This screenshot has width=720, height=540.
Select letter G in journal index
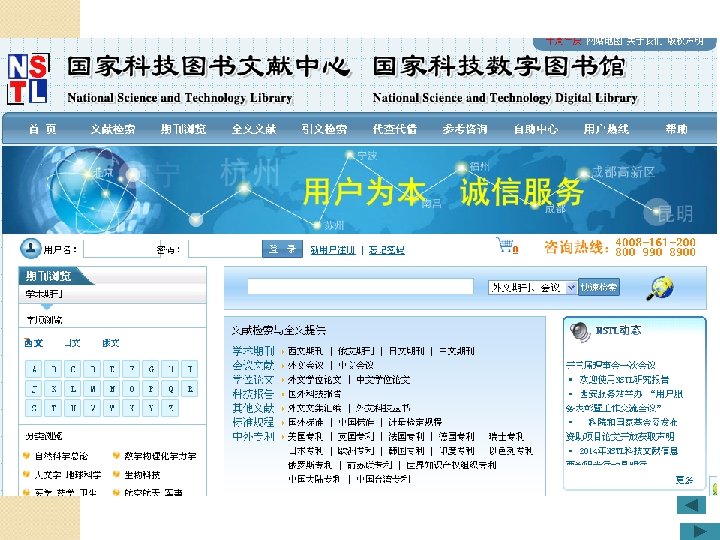tap(151, 369)
